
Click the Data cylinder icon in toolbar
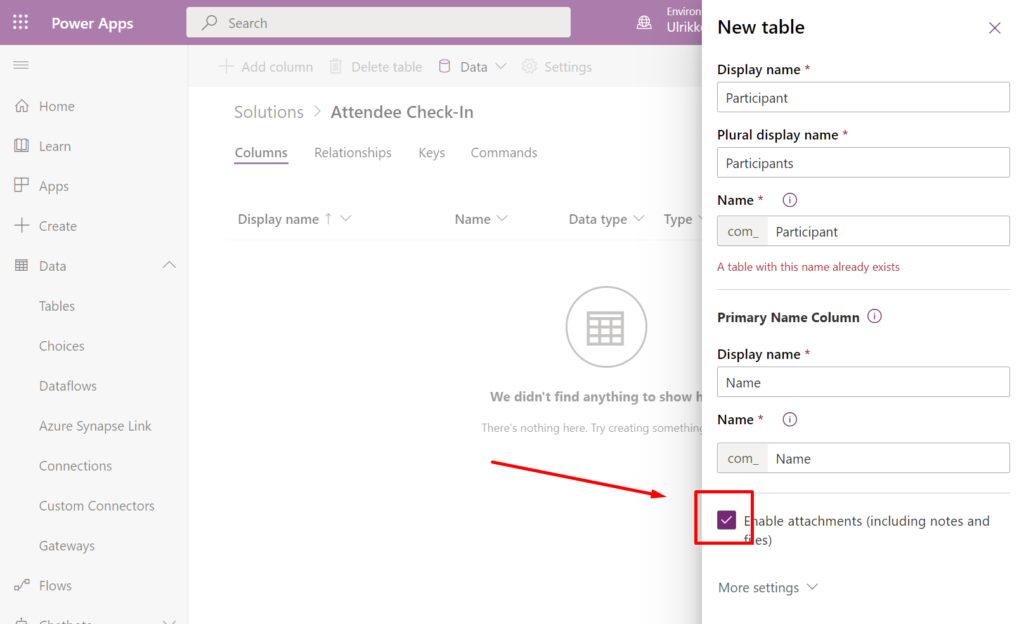[x=444, y=66]
